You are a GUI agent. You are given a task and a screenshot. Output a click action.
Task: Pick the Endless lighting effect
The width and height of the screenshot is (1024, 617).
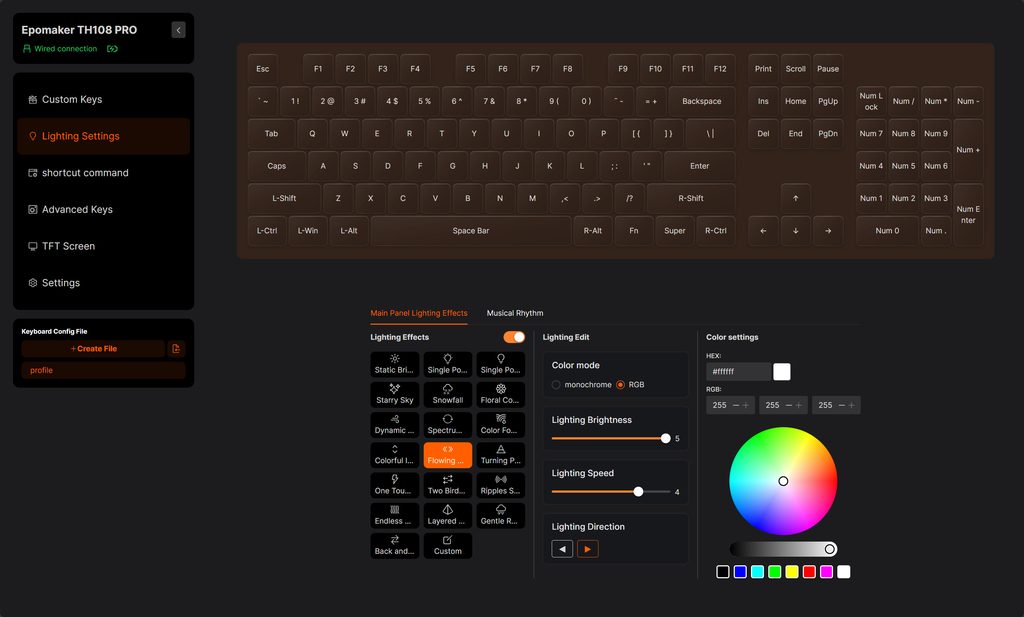394,515
